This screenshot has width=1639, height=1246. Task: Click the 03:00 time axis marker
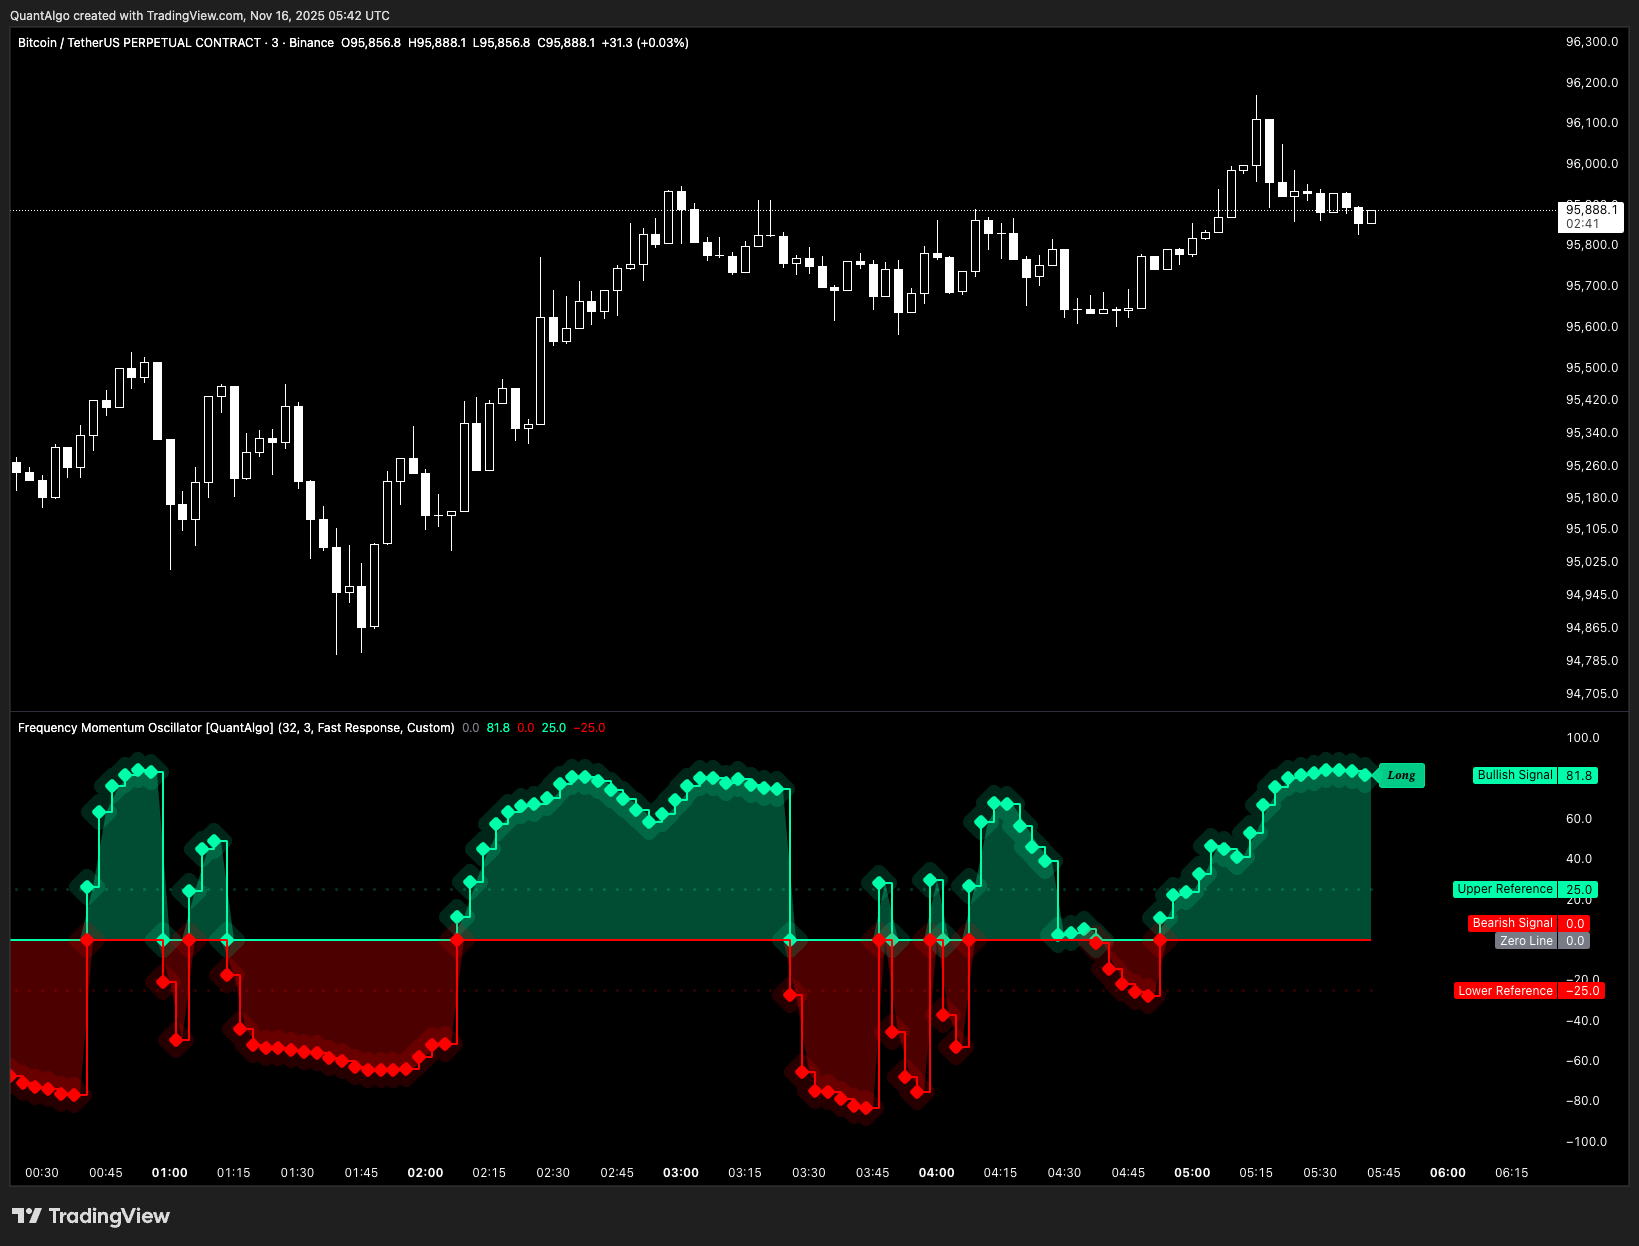pyautogui.click(x=681, y=1173)
